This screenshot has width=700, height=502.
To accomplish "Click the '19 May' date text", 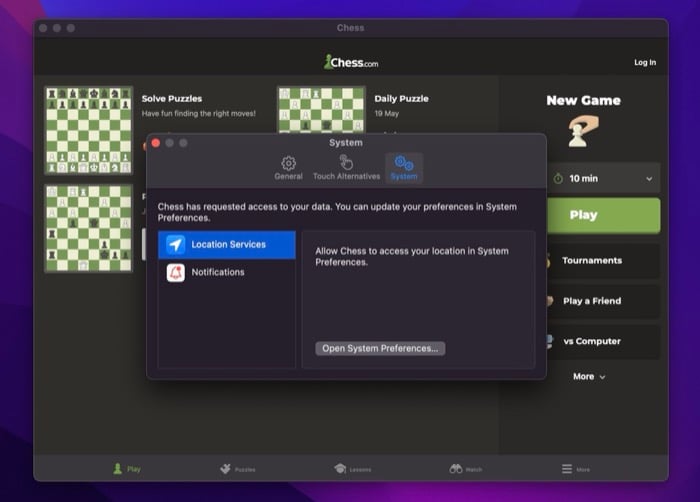I will click(387, 113).
